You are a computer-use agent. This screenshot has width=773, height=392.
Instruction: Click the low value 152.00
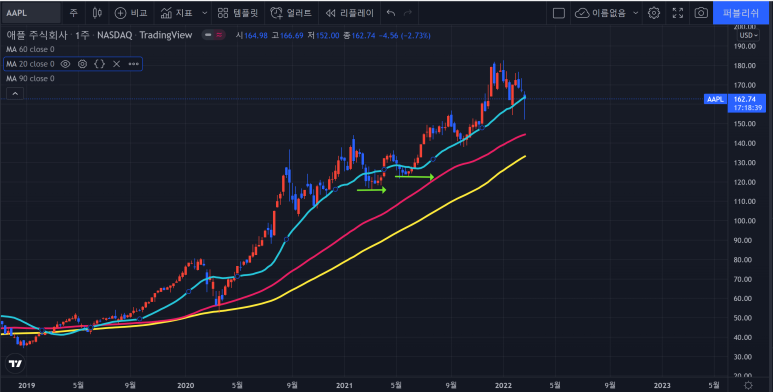point(327,36)
